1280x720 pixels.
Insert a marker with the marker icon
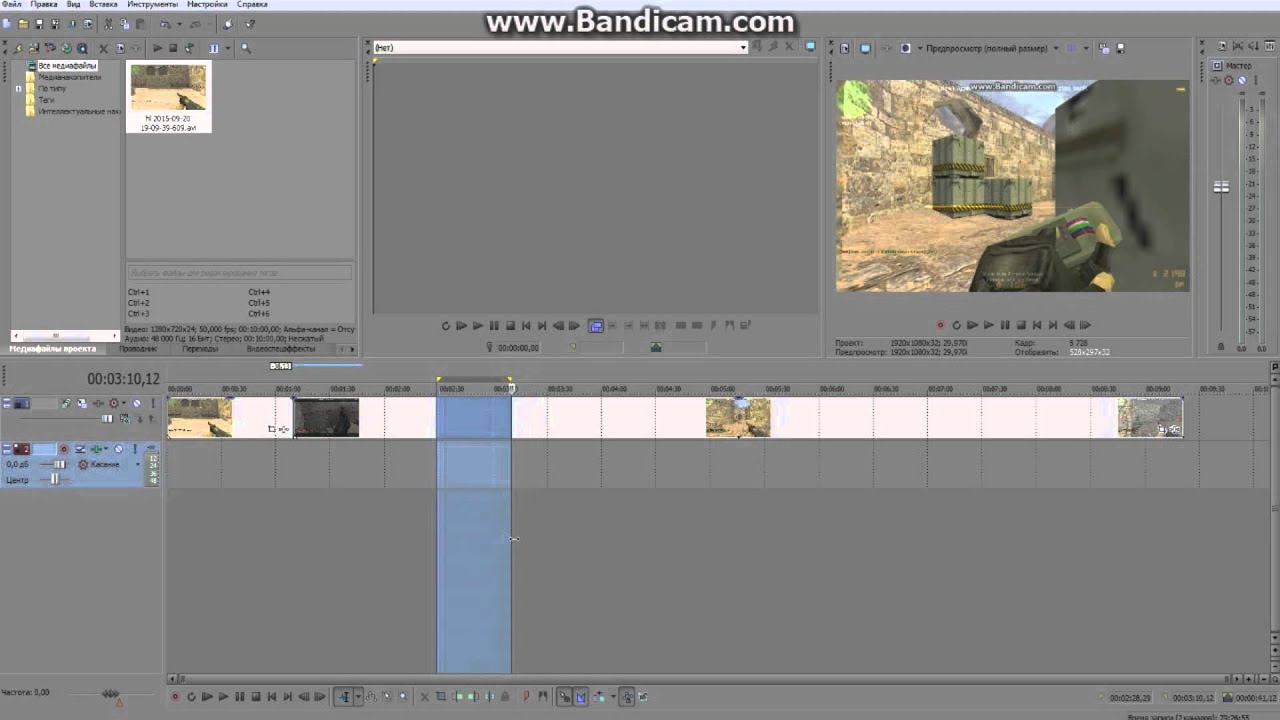tap(526, 697)
